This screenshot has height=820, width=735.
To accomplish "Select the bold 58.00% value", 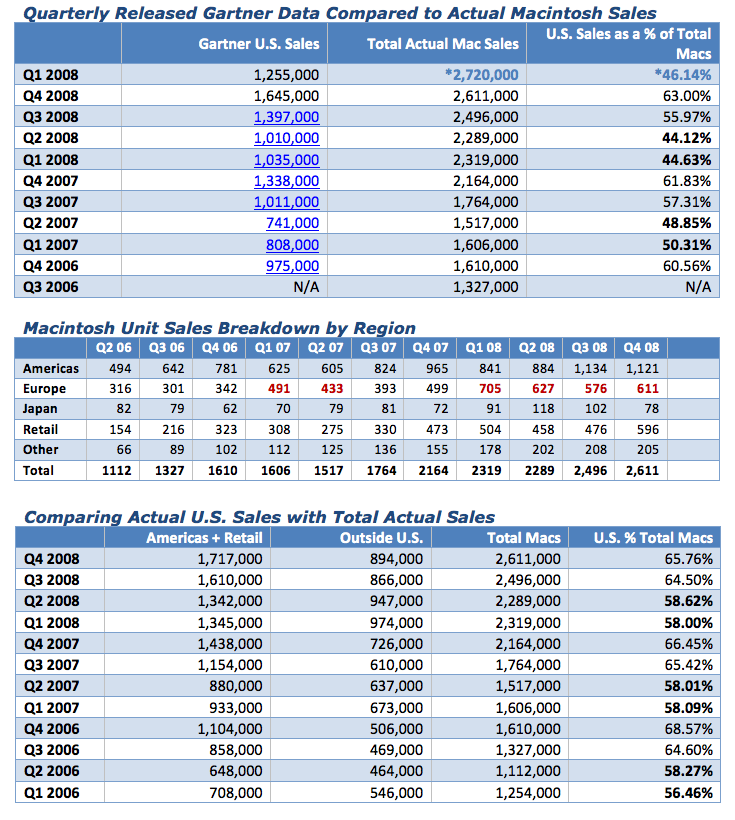I will coord(688,623).
